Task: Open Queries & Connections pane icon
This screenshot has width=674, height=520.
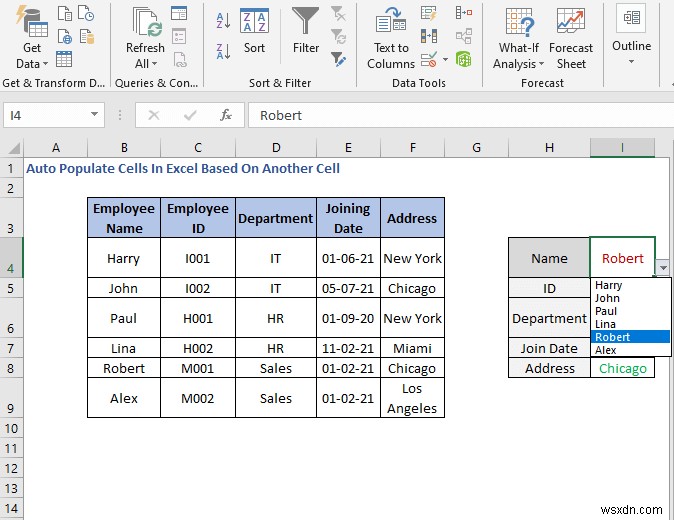Action: click(x=179, y=13)
